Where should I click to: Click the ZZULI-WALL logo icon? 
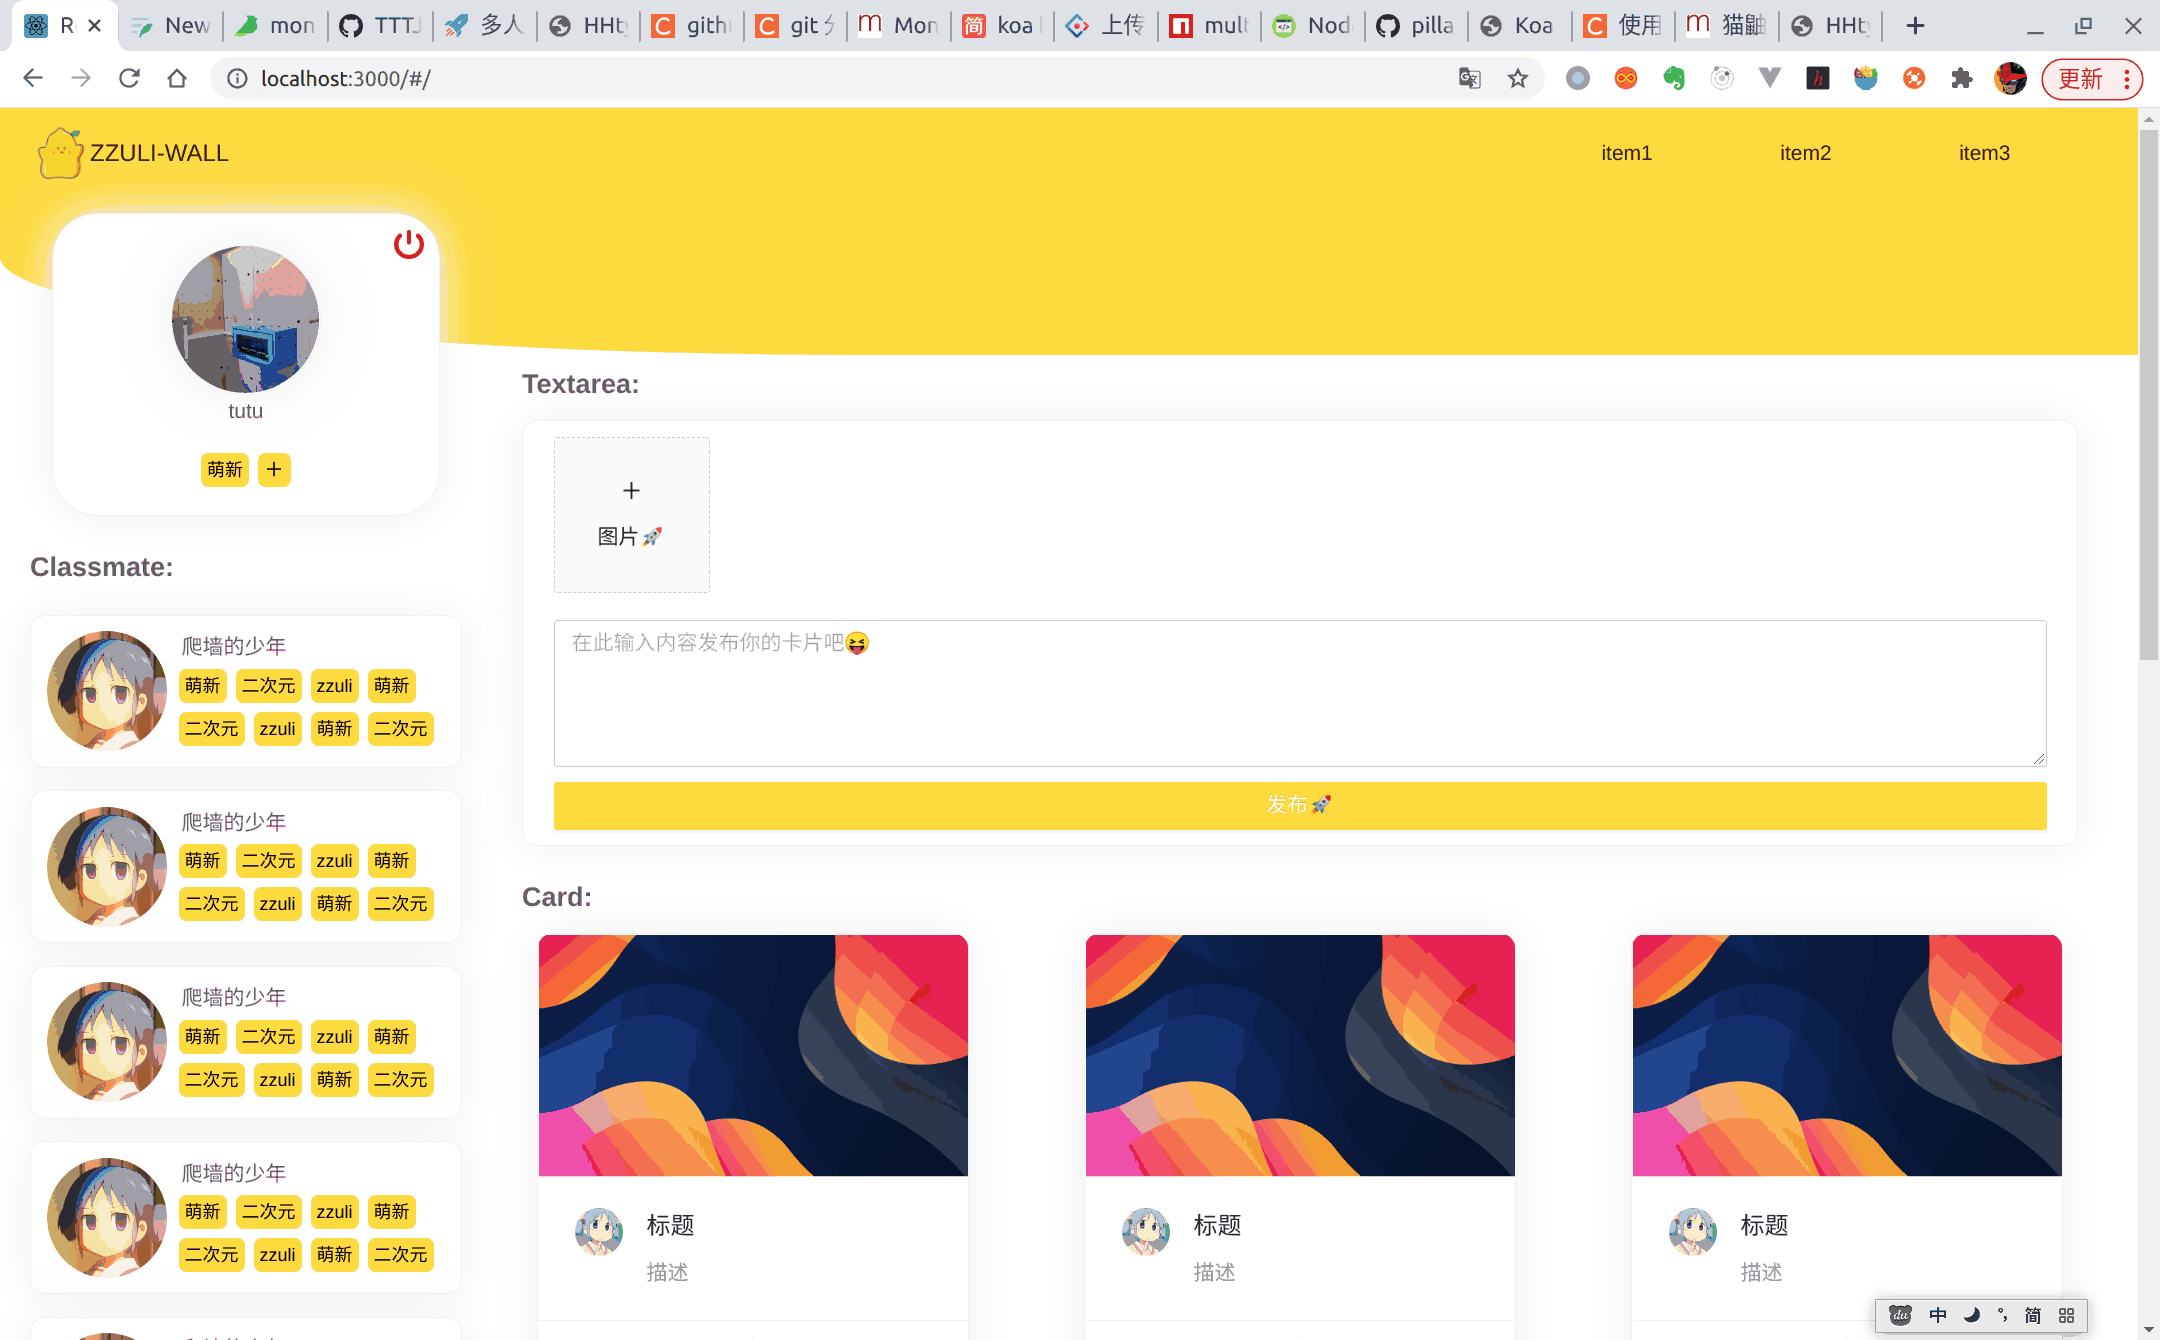(57, 153)
